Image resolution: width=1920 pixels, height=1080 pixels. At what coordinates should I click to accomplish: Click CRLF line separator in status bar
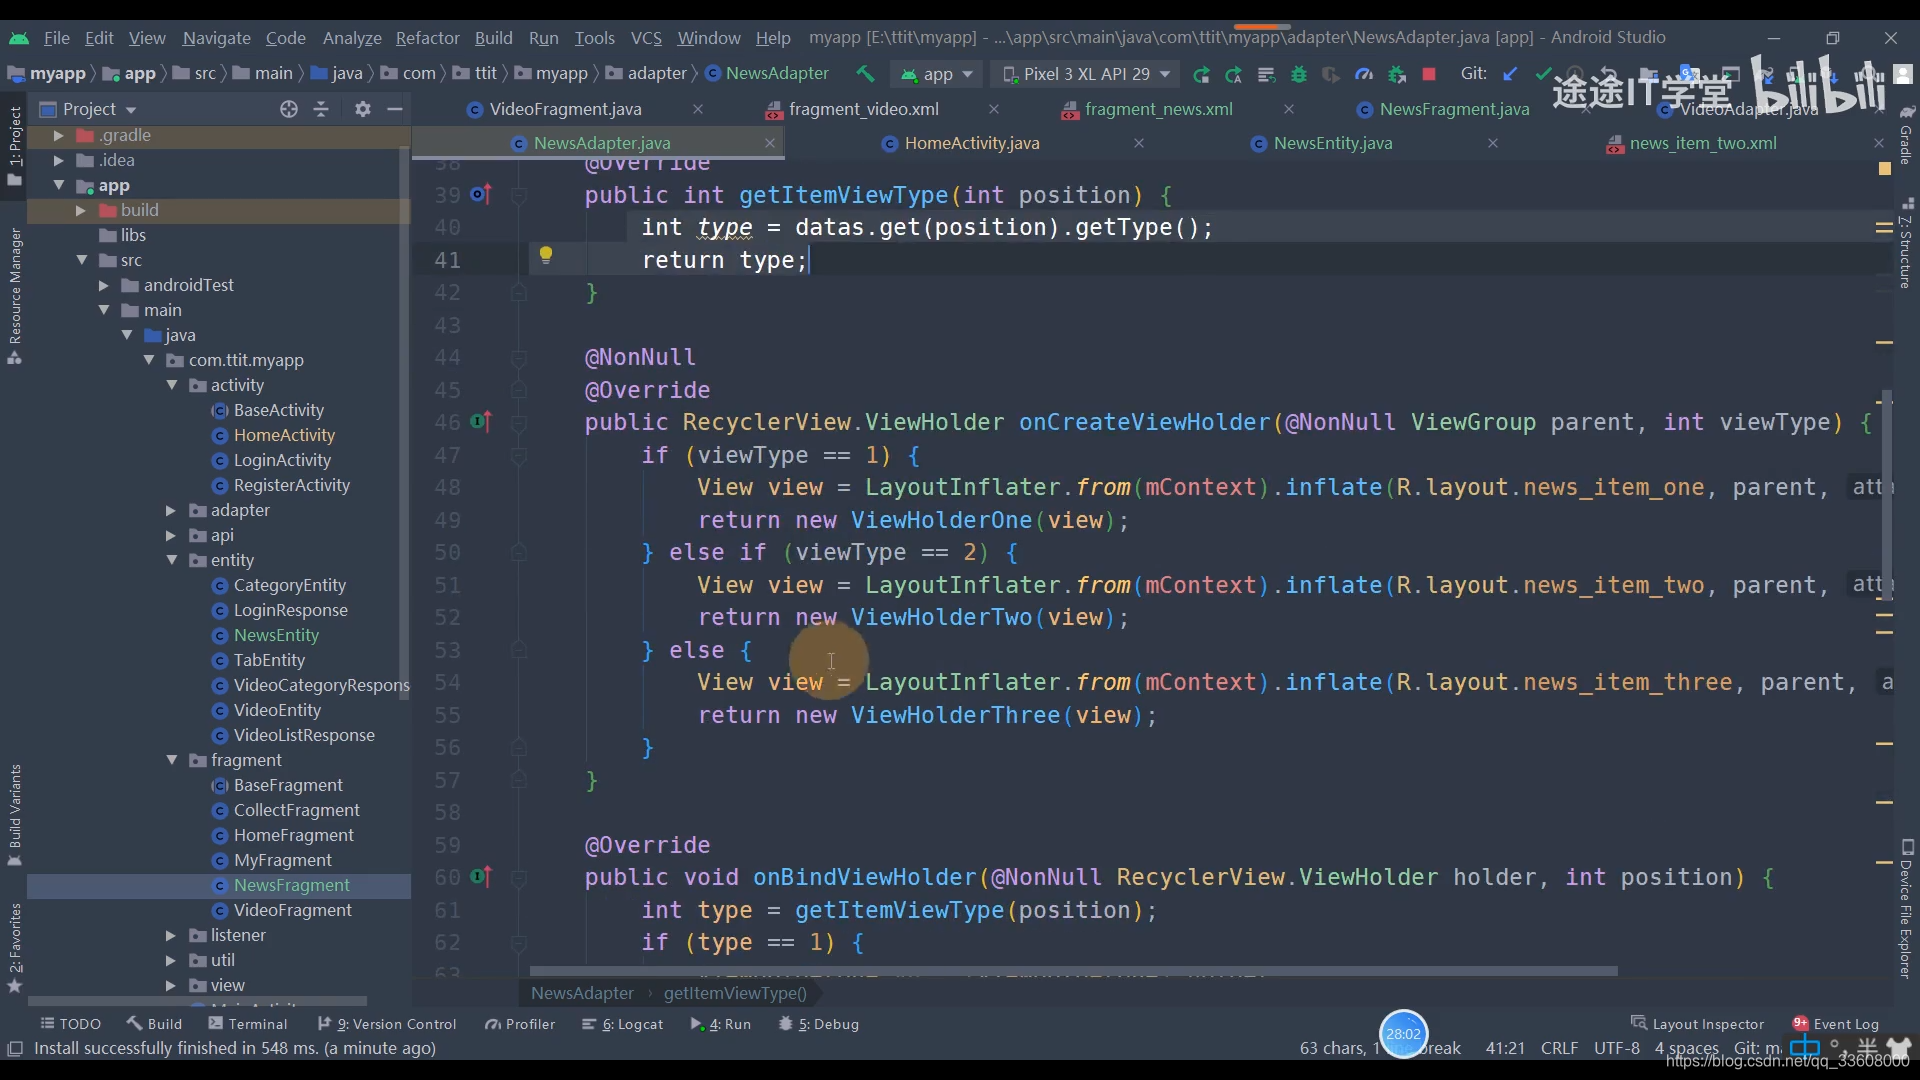pos(1560,1048)
